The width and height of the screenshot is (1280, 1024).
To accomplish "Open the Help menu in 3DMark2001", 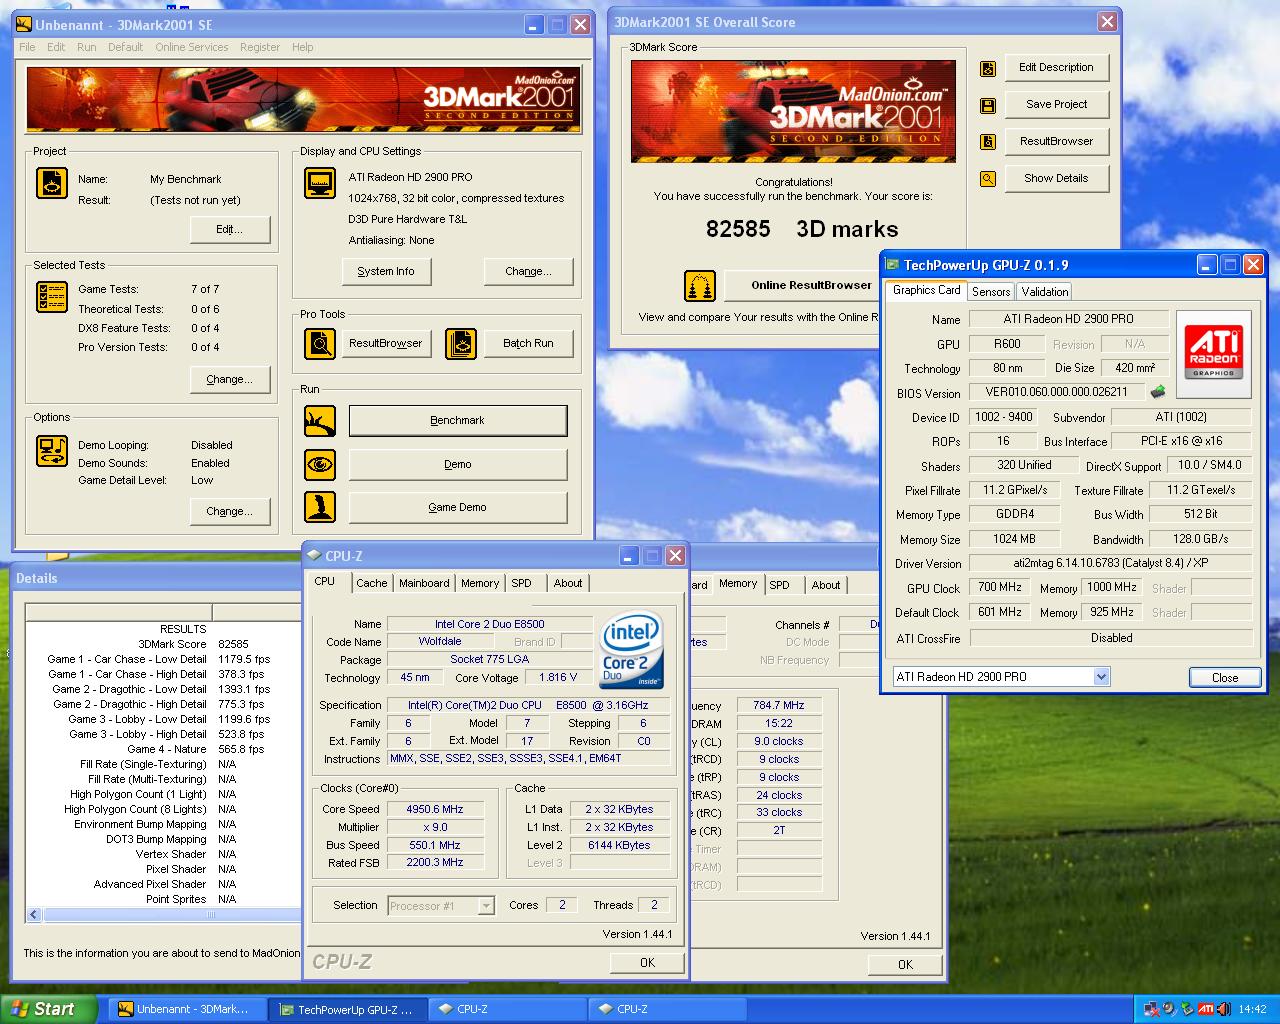I will pos(303,47).
